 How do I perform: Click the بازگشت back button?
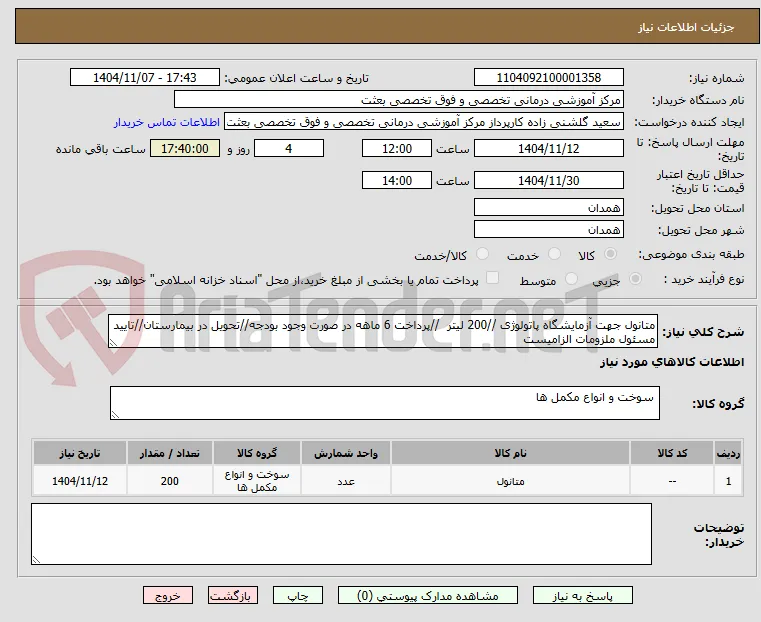pos(233,595)
